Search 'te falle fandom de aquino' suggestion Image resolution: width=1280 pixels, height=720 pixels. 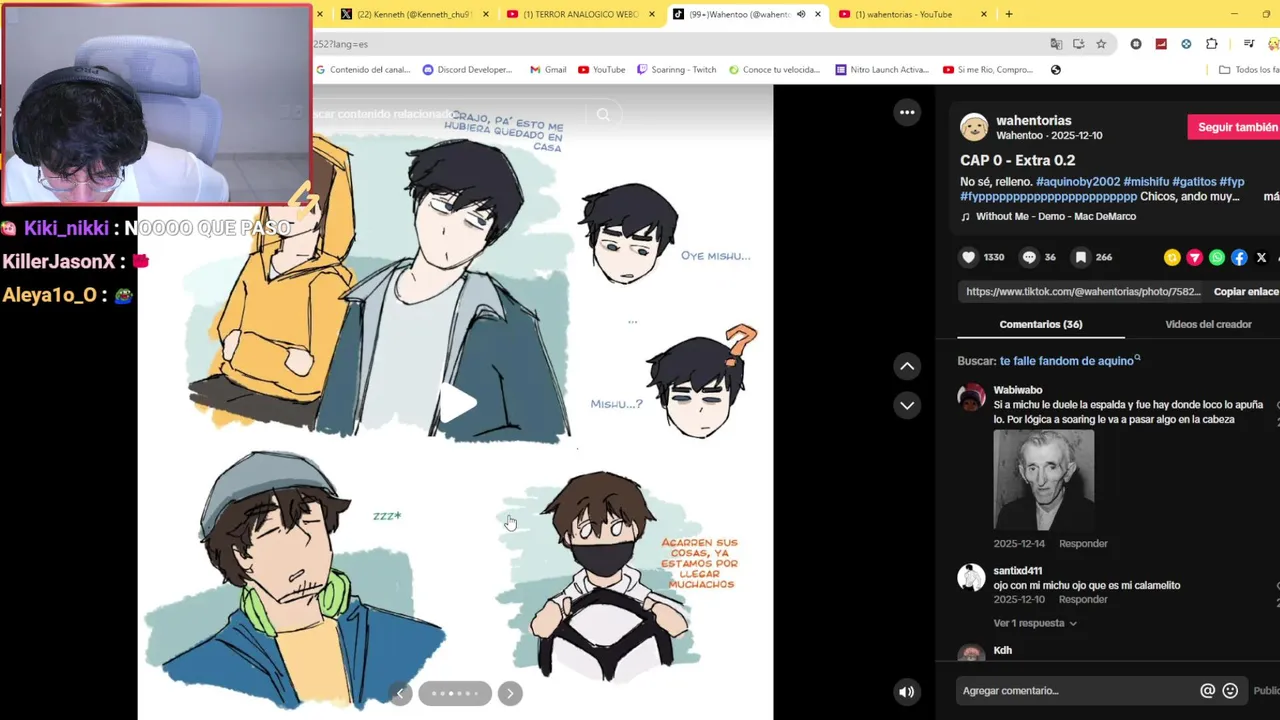(x=1067, y=361)
